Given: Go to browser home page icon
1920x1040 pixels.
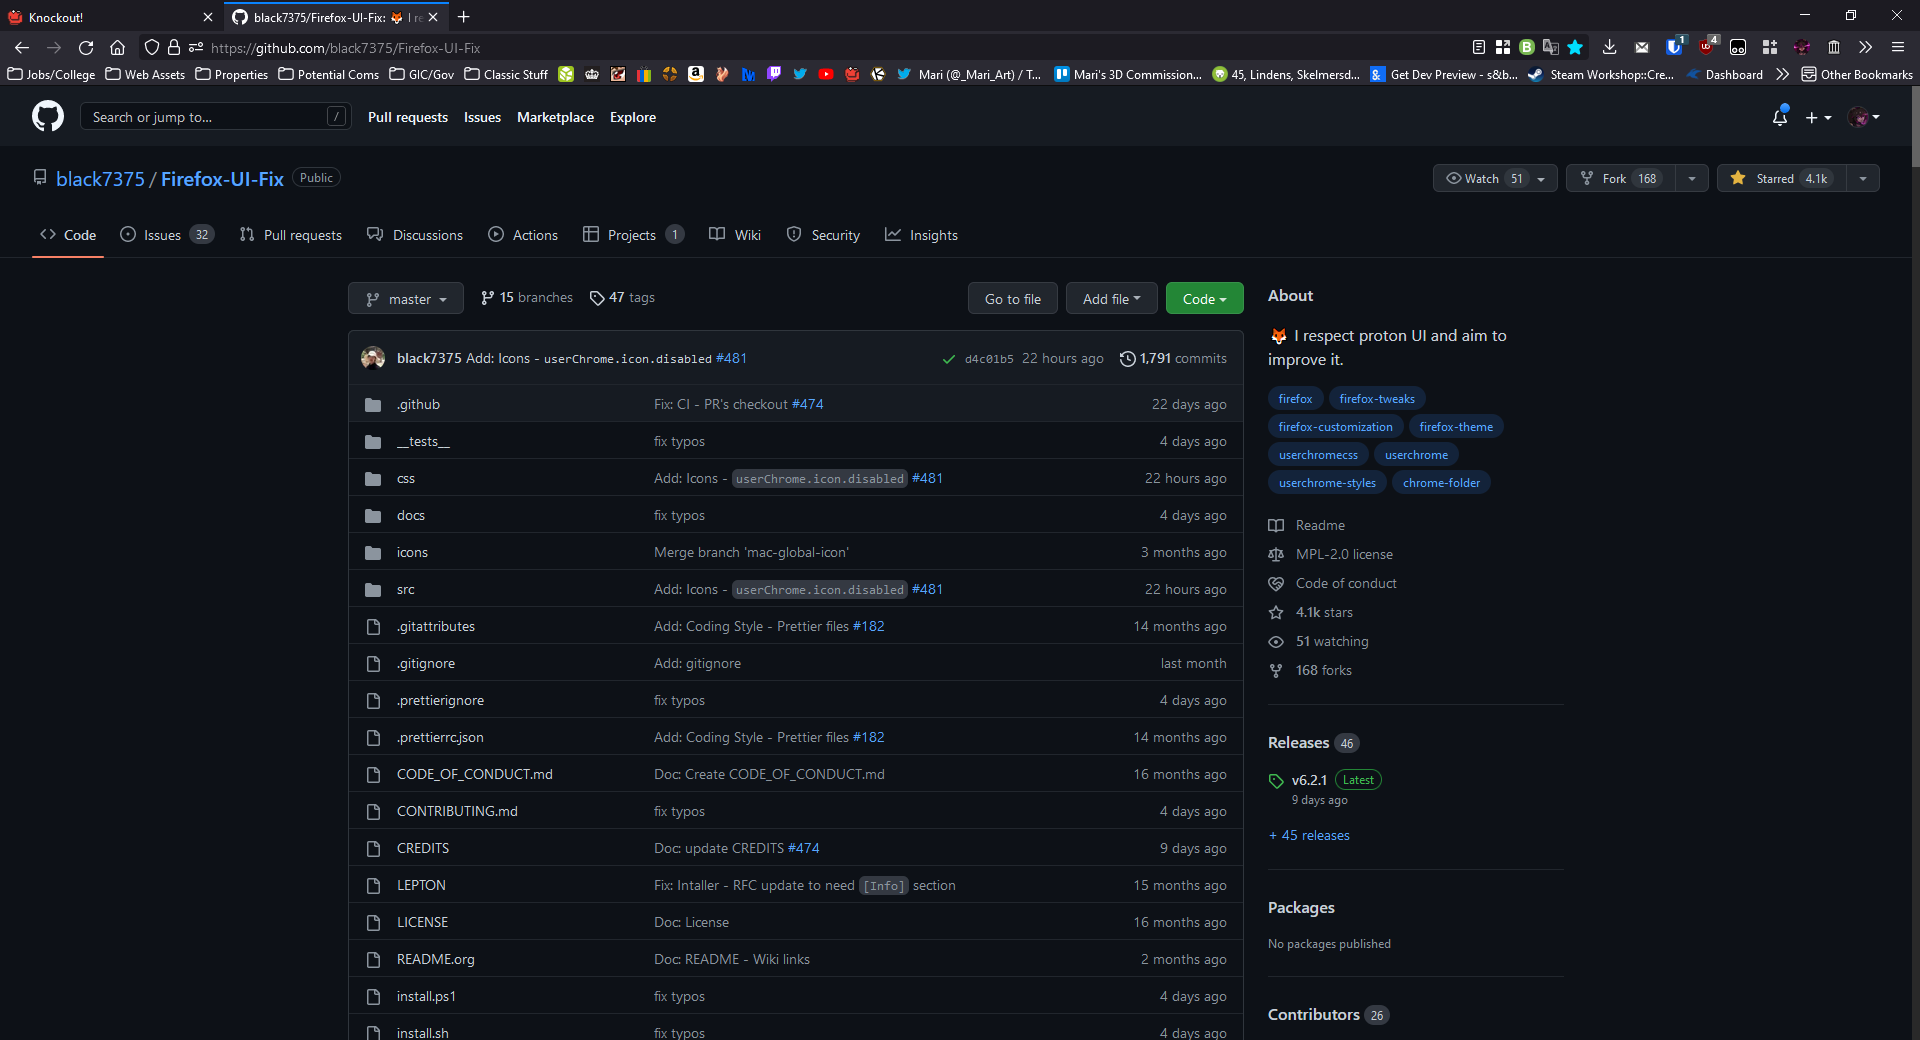Looking at the screenshot, I should 117,47.
